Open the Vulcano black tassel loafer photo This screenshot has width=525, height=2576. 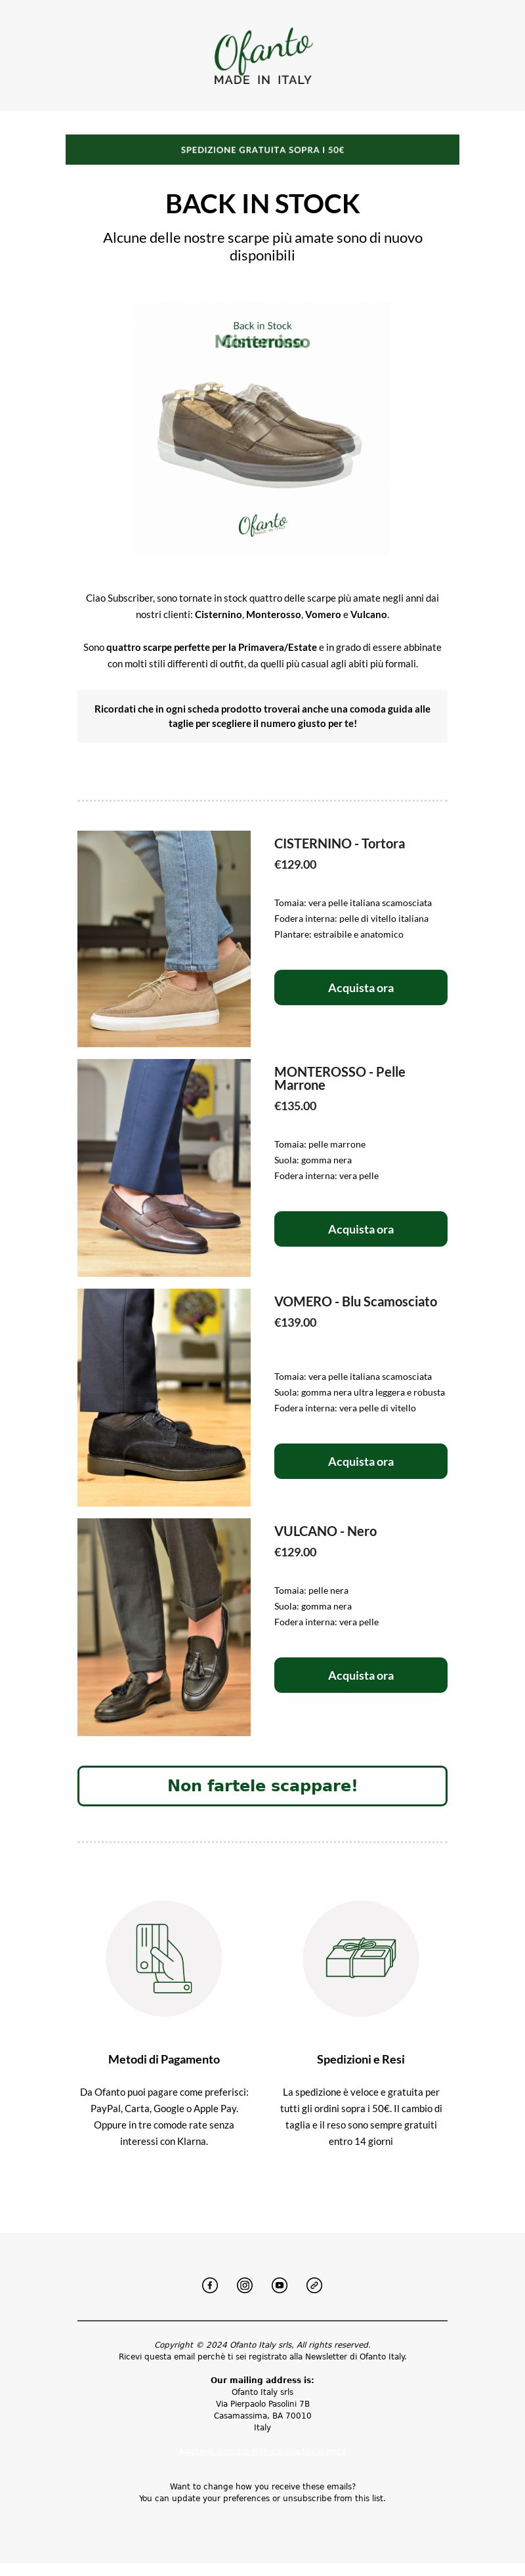[164, 1627]
